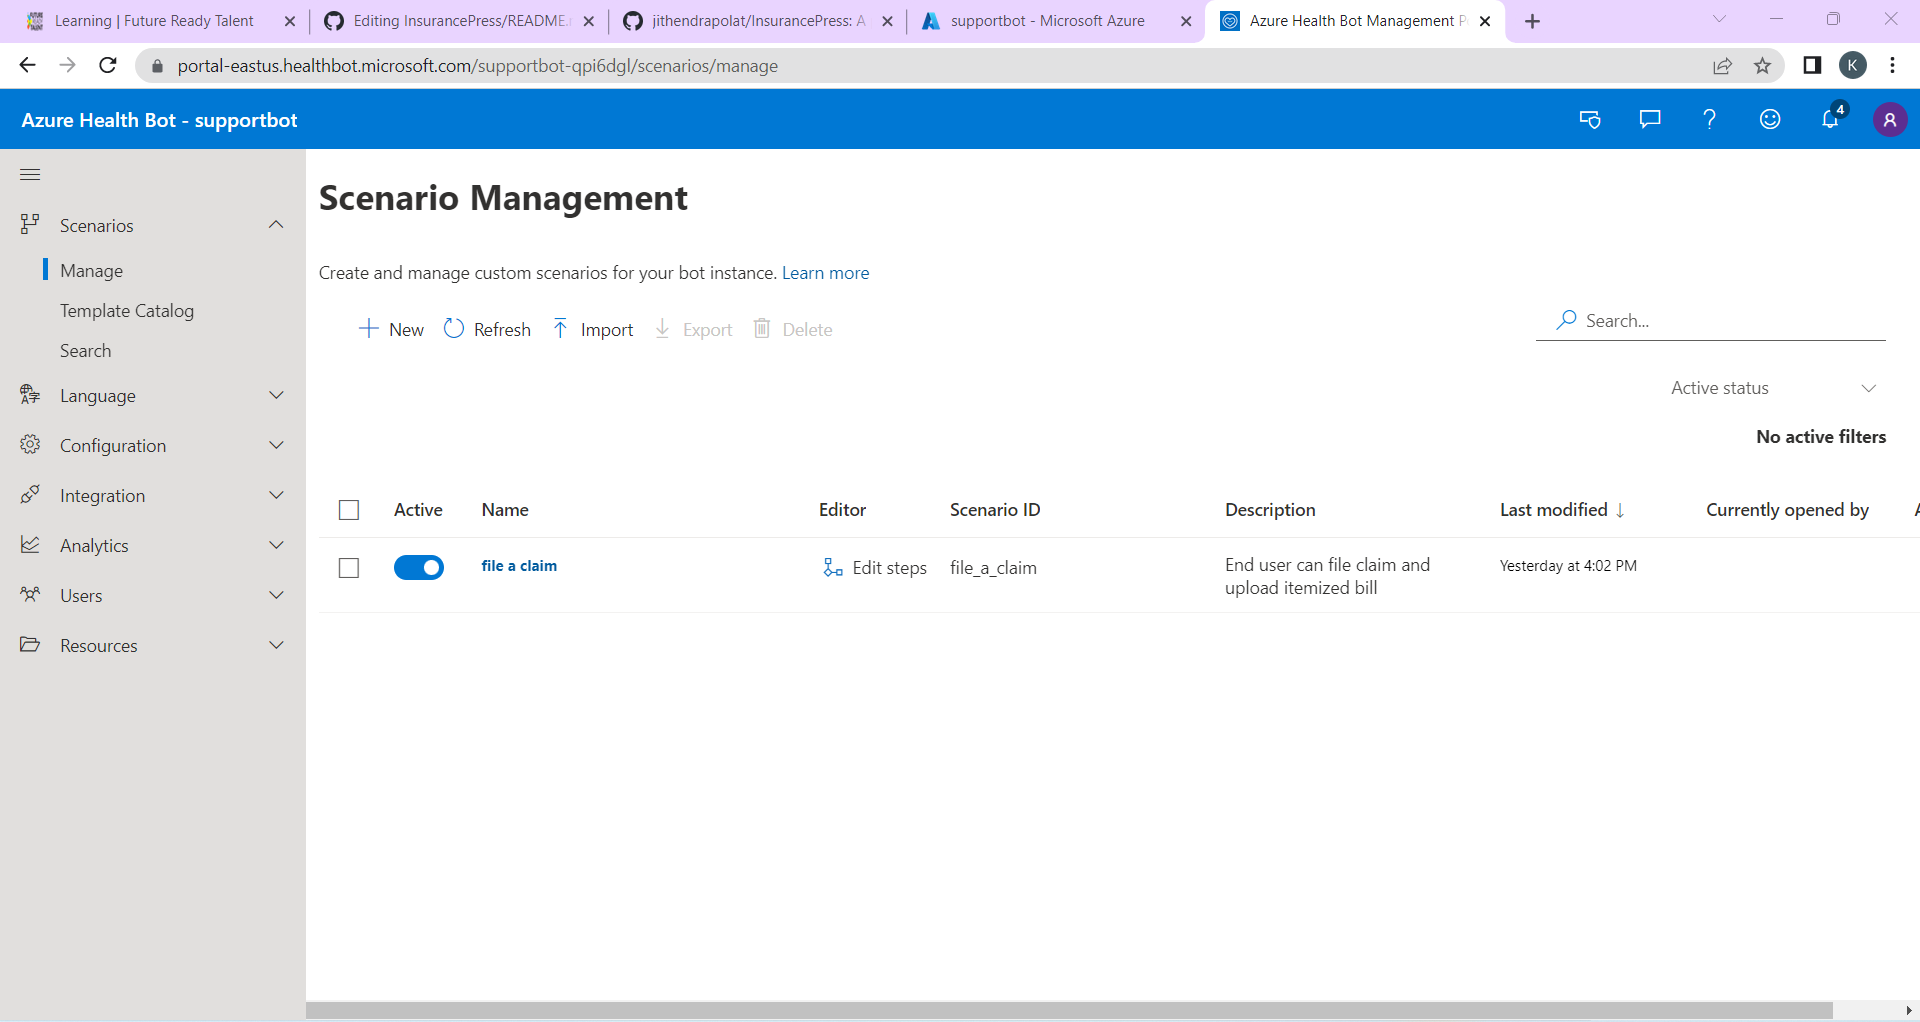Click Refresh button in toolbar
Screen dimensions: 1920x1022
coord(487,329)
